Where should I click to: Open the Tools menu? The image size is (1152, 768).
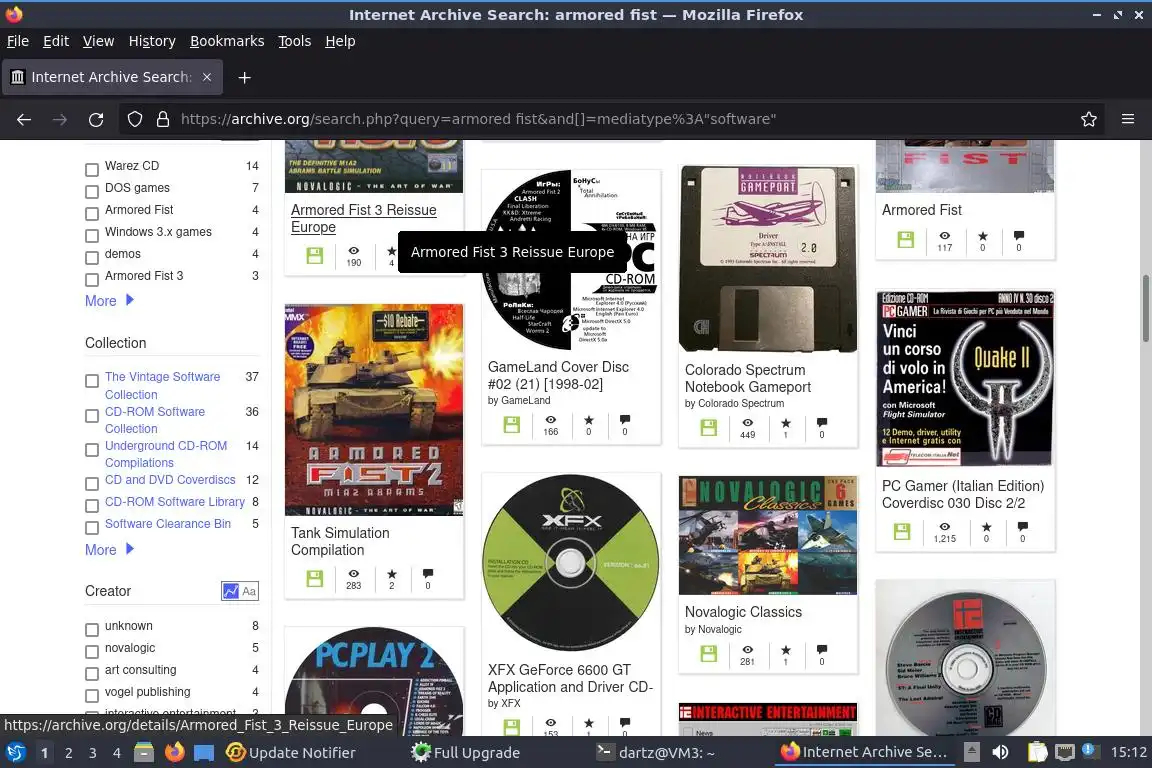pos(295,41)
